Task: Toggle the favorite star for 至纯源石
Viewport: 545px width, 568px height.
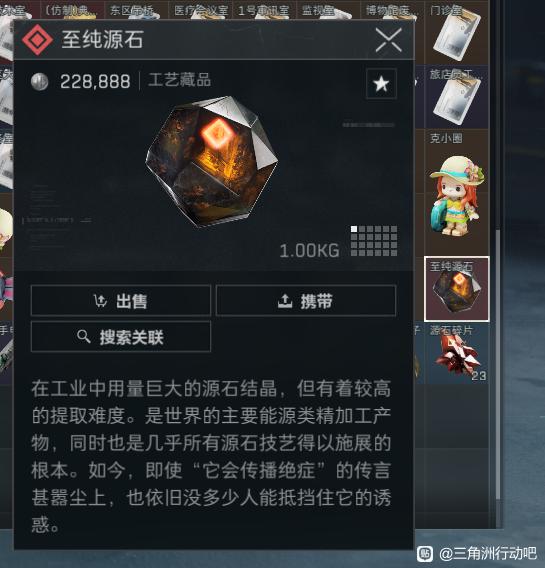Action: [381, 84]
